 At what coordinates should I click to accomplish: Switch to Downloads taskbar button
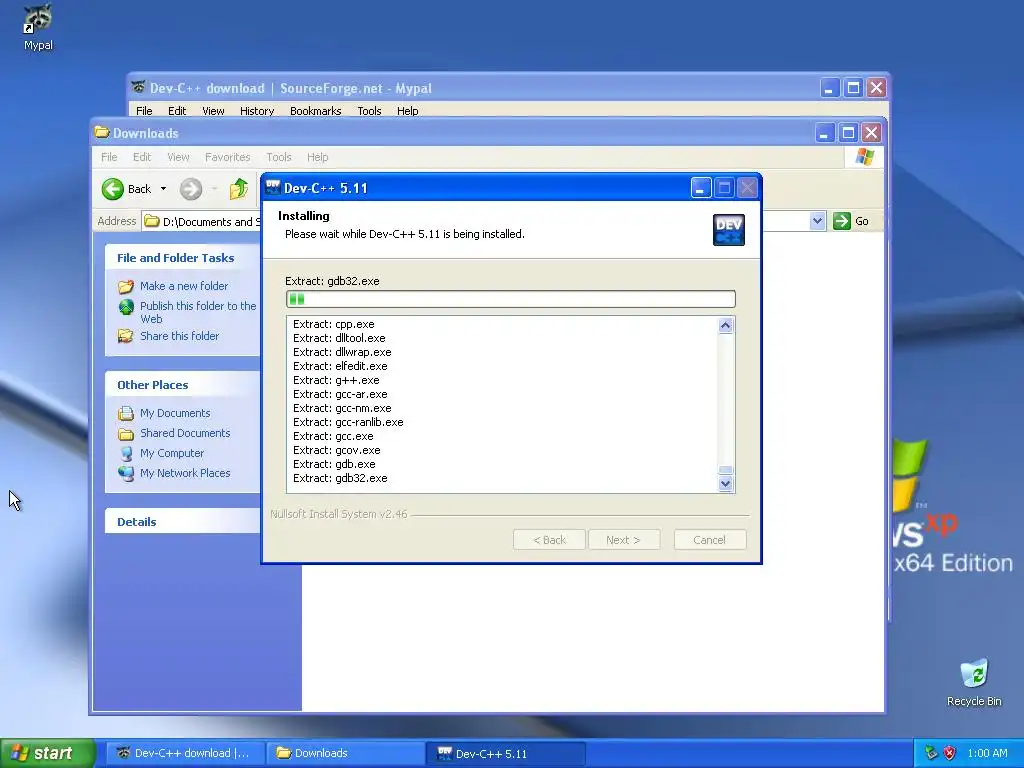pos(345,753)
